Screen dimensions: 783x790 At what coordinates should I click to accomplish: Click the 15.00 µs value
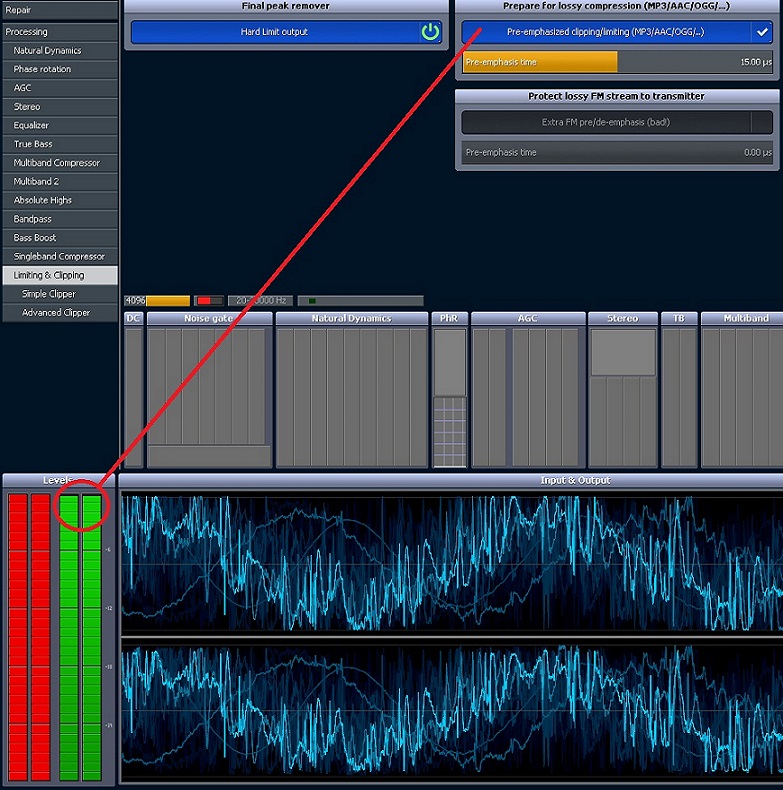[x=755, y=62]
